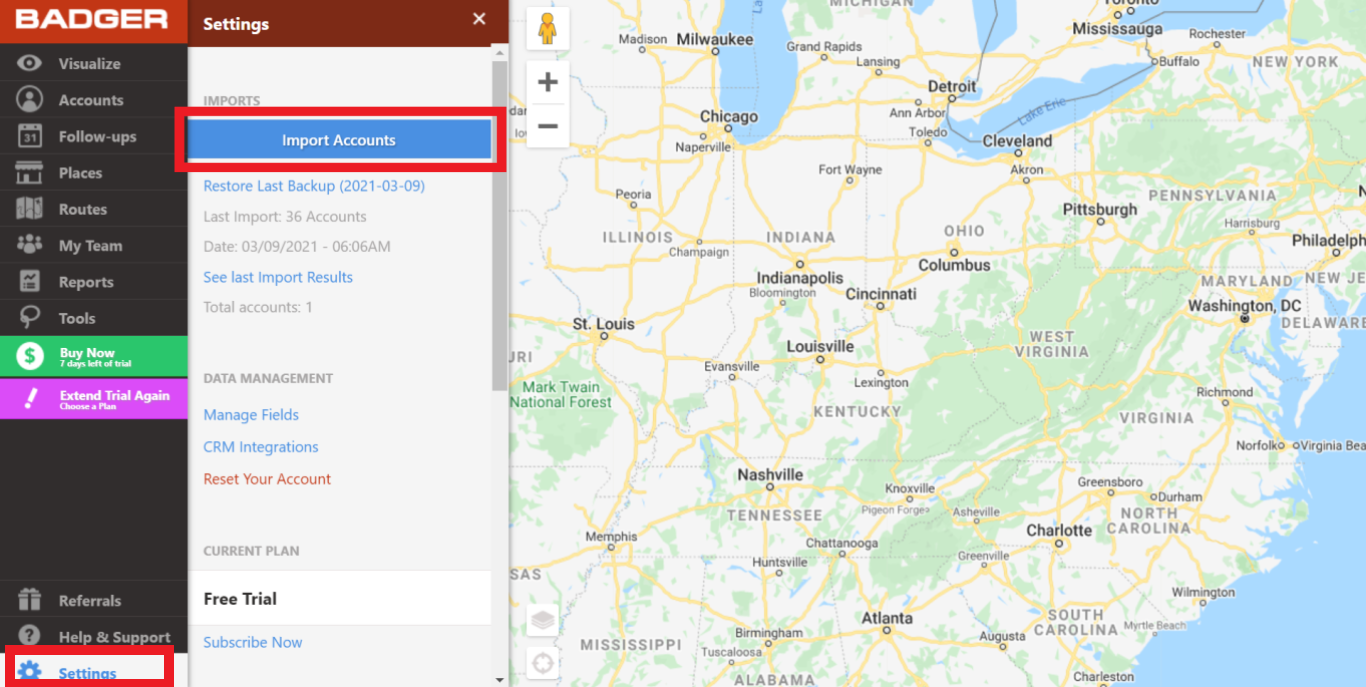Image resolution: width=1366 pixels, height=687 pixels.
Task: Click the Reports chart icon
Action: (x=30, y=282)
